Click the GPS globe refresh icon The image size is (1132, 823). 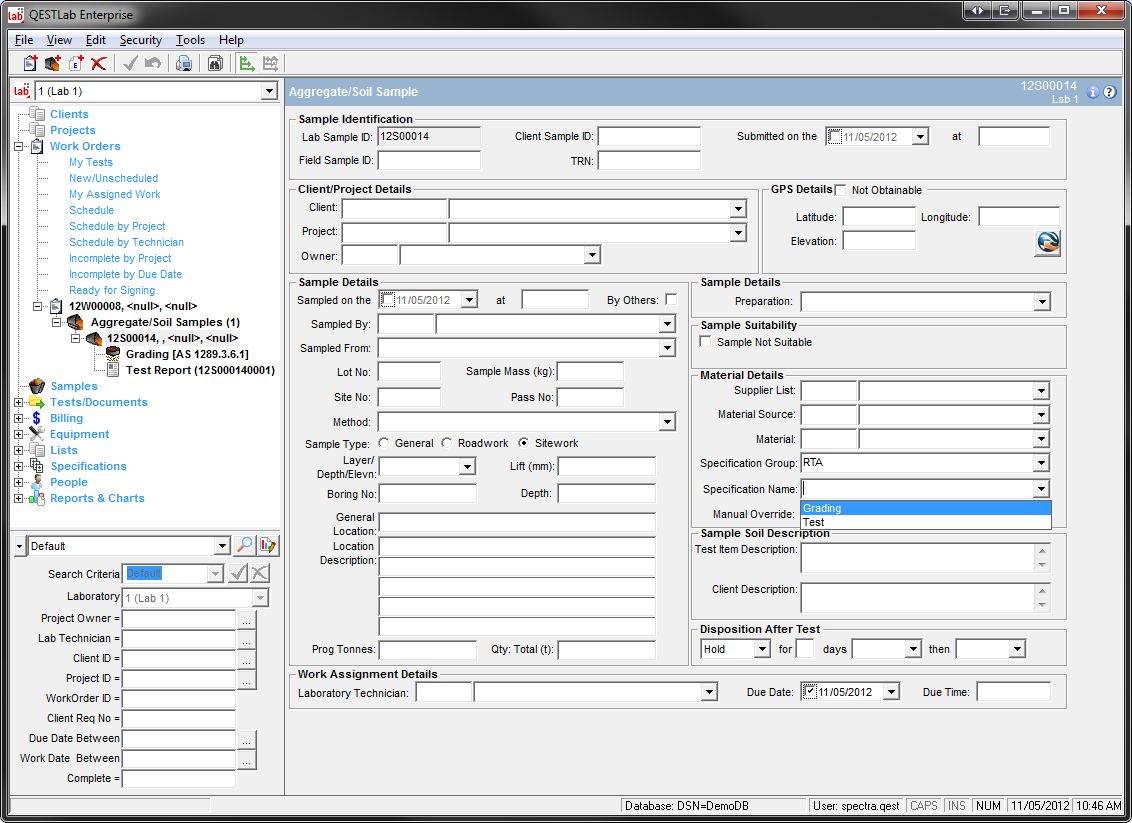click(1047, 243)
